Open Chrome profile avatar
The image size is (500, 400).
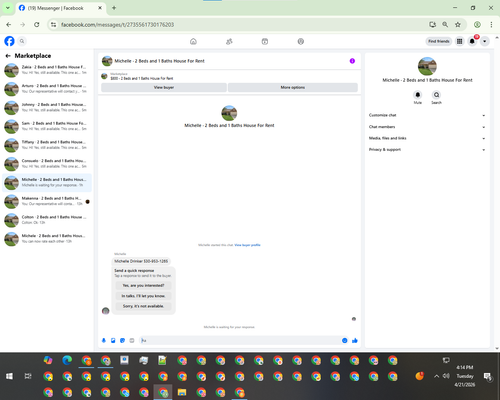(477, 24)
